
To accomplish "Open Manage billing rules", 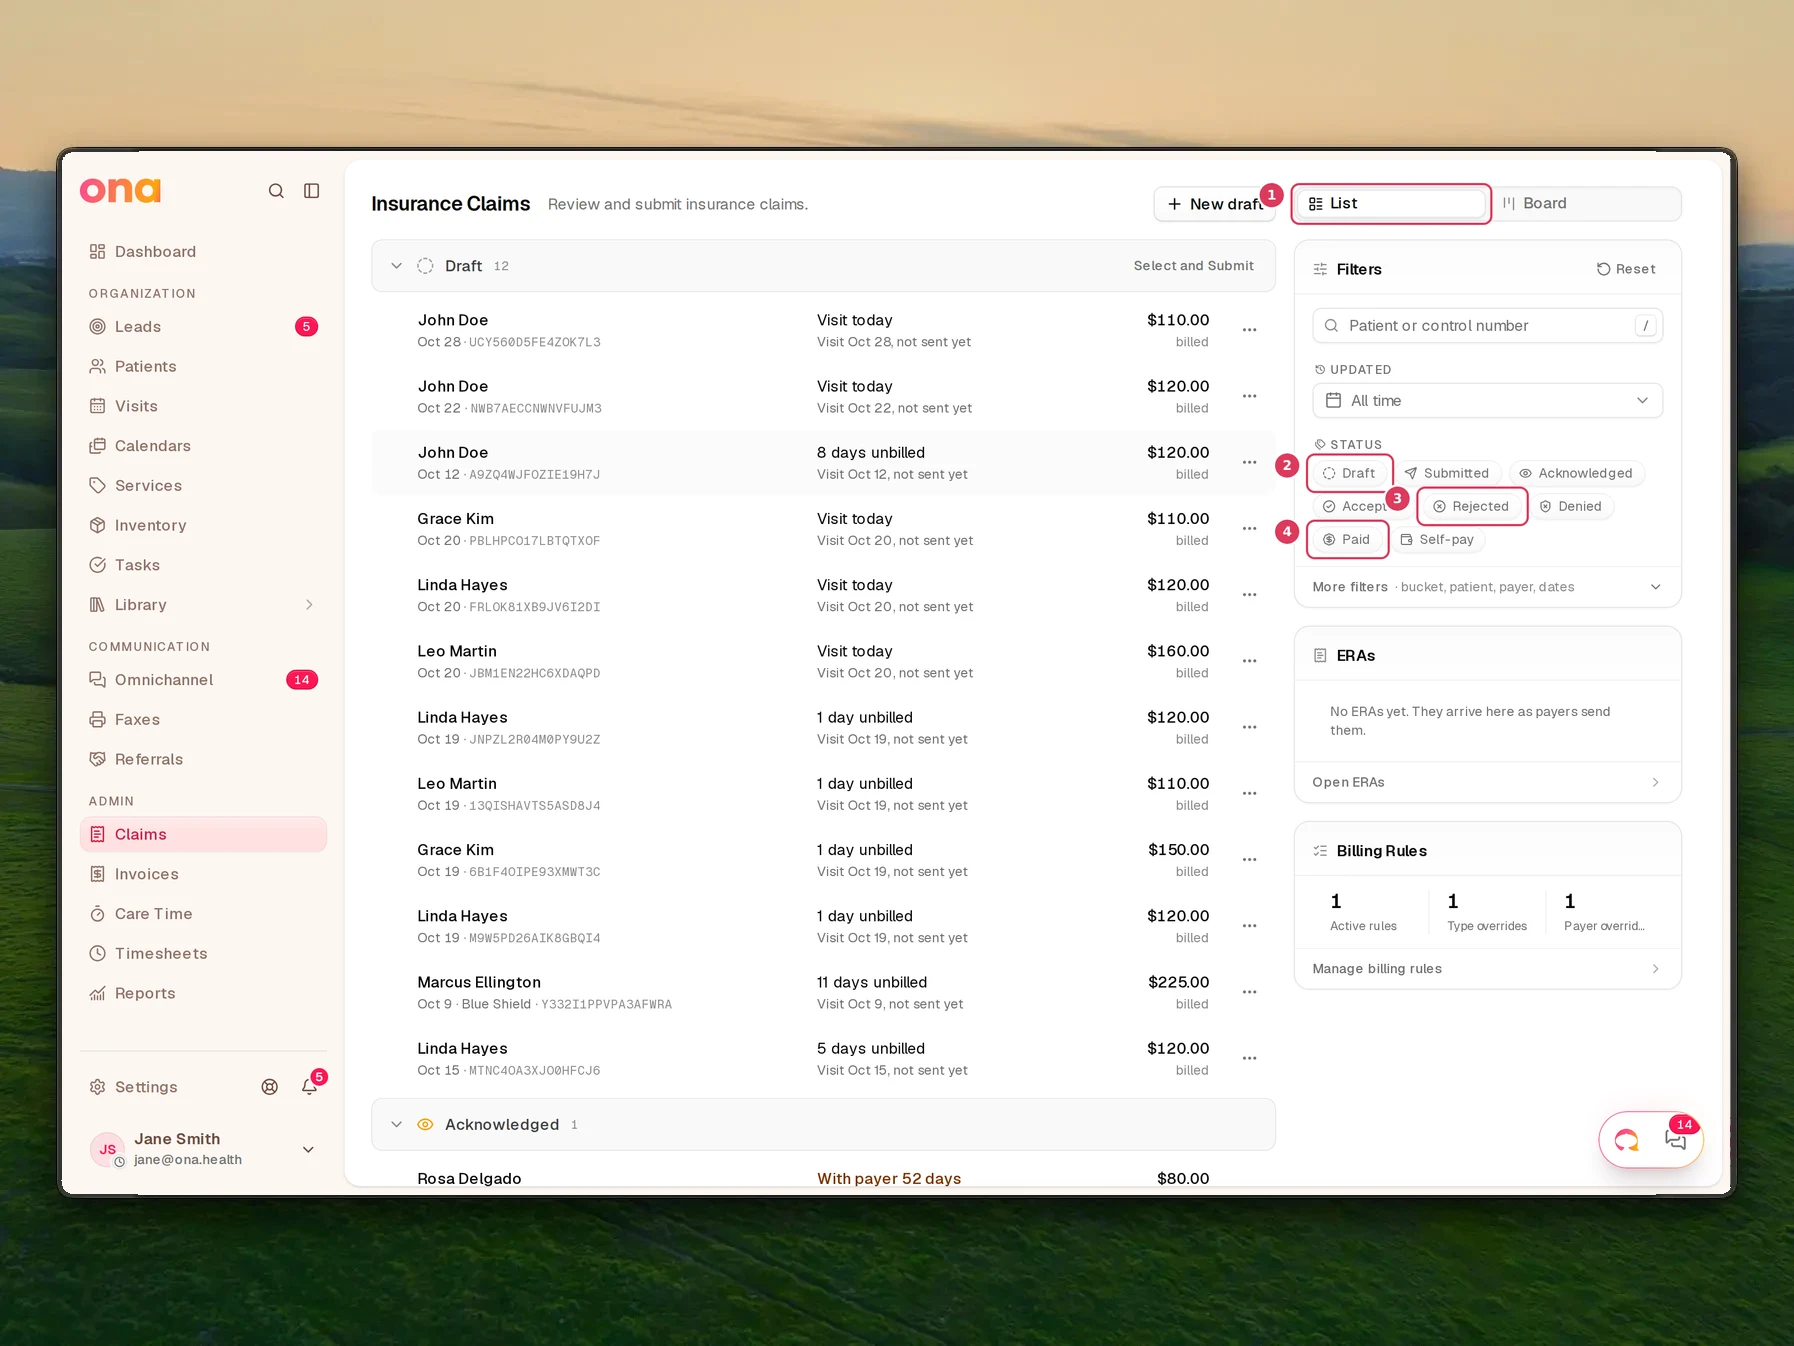I will pos(1487,969).
